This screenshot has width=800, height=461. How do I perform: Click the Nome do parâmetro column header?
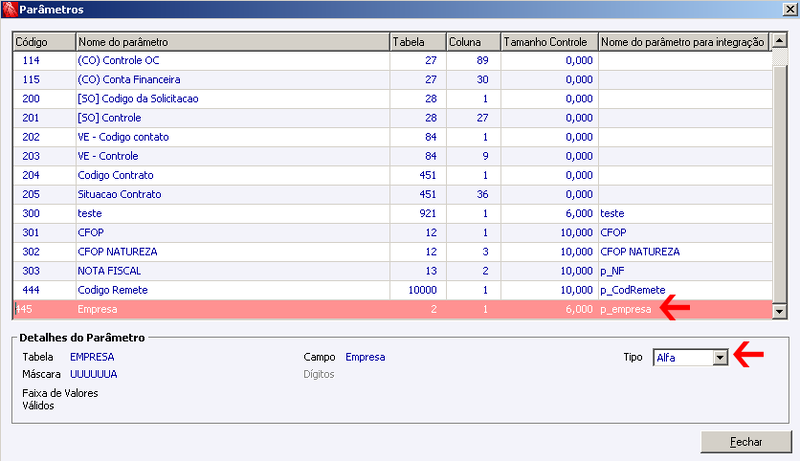233,42
